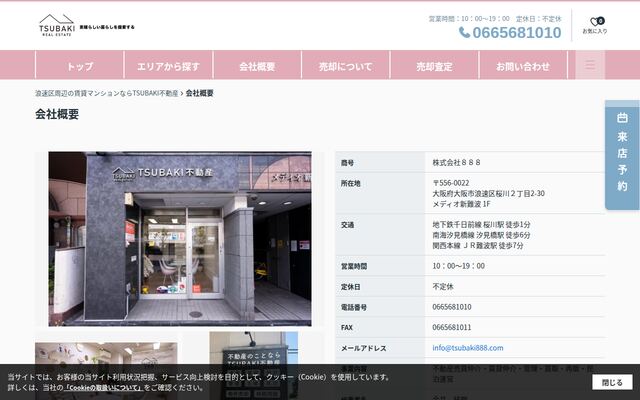Click email link info@tsubaki888.com
Screen dimensions: 640x400
click(x=468, y=348)
